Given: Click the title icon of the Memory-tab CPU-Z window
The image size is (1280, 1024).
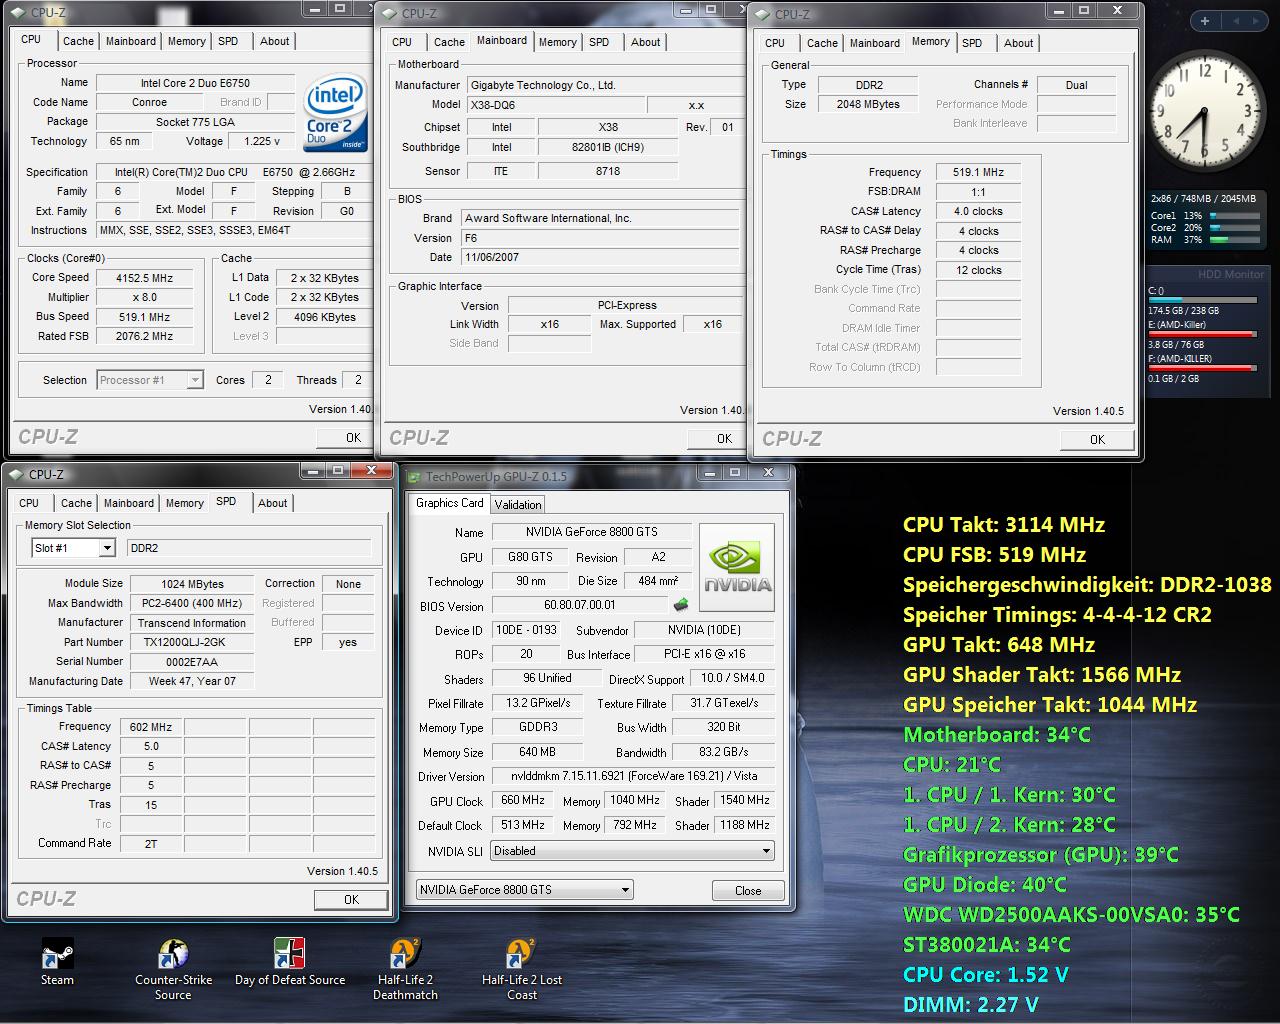Looking at the screenshot, I should click(763, 14).
